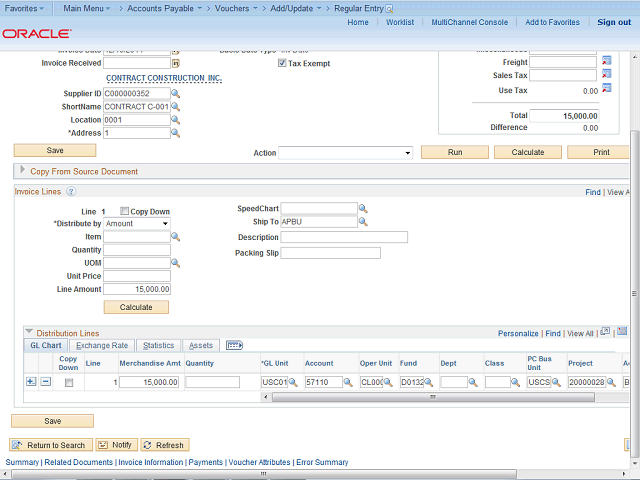
Task: Toggle the Tax Exempt checkbox
Action: pyautogui.click(x=281, y=63)
